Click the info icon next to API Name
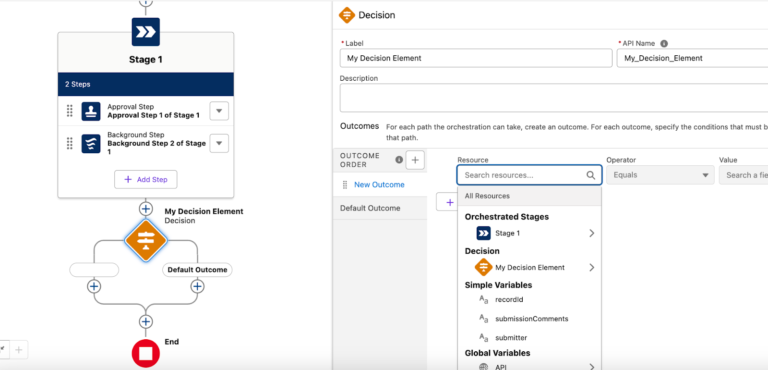The width and height of the screenshot is (768, 370). tap(664, 44)
